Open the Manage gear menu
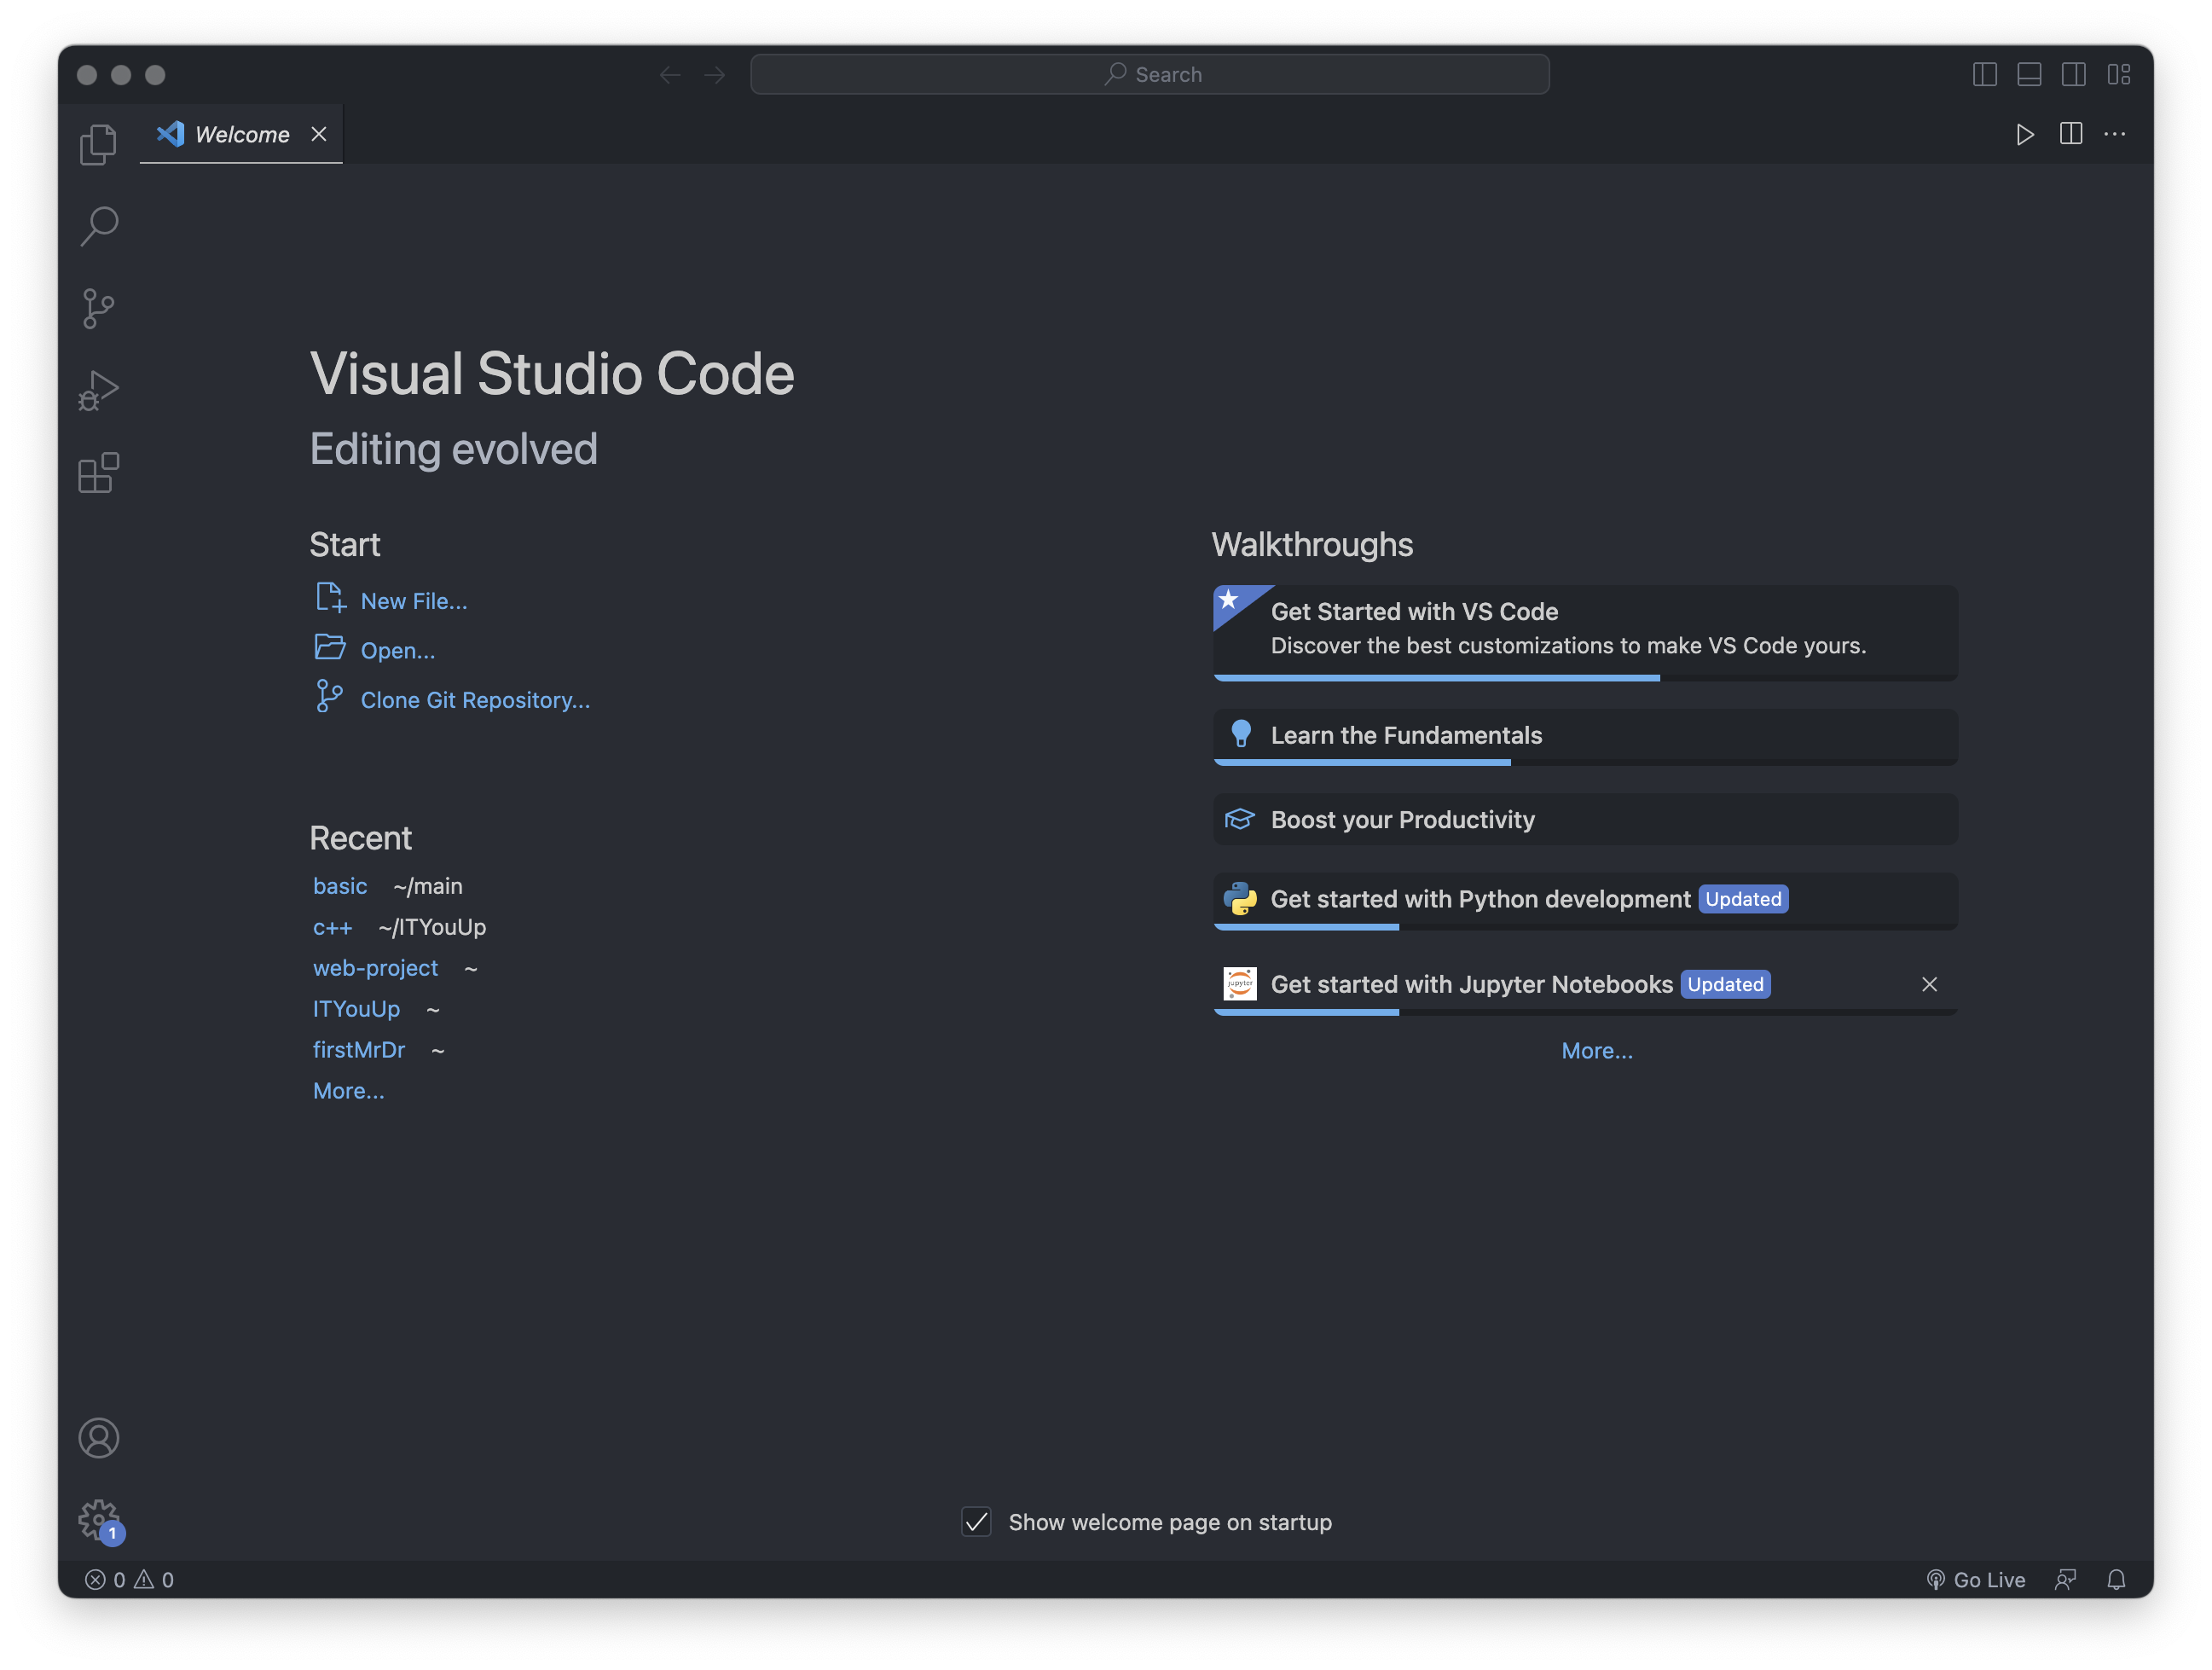 pyautogui.click(x=98, y=1519)
